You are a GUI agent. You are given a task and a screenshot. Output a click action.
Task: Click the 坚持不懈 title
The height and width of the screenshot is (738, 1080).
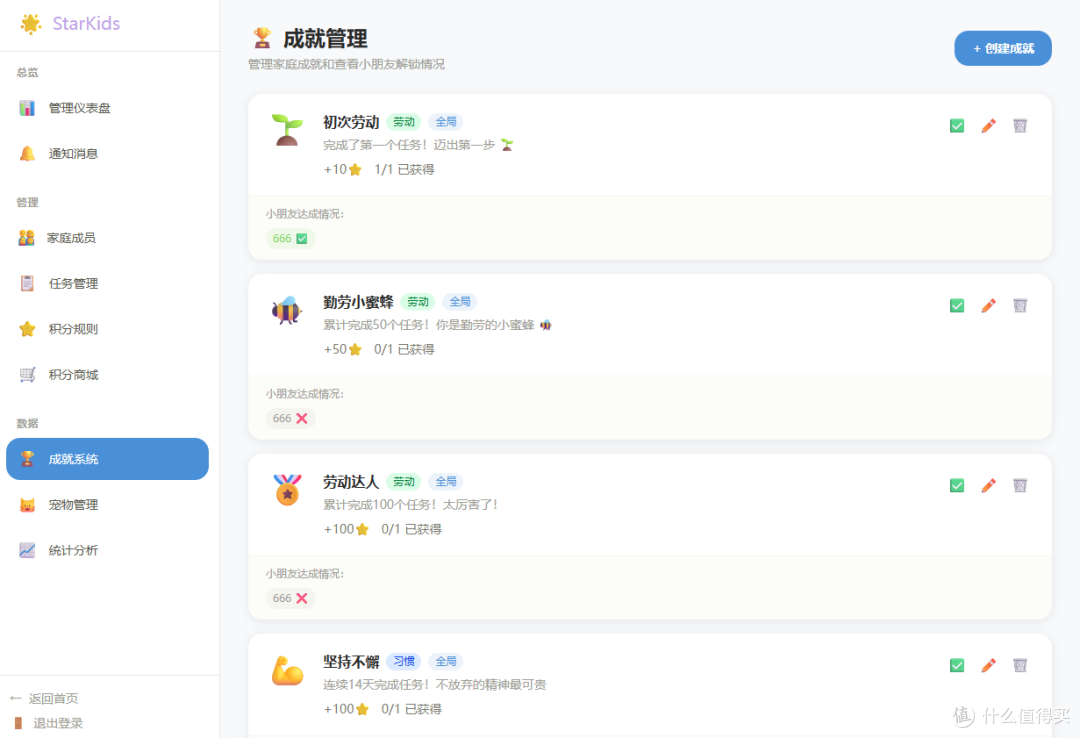coord(351,662)
